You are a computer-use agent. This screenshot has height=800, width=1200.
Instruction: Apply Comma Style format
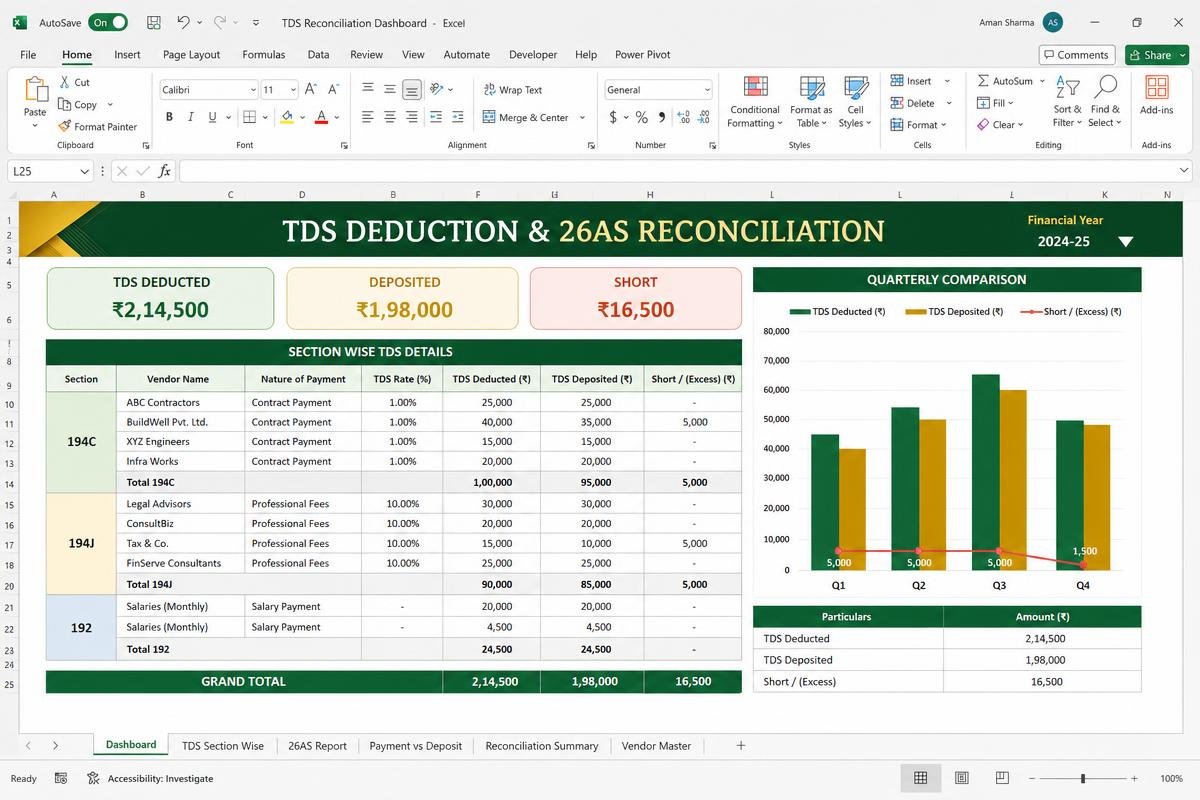(x=661, y=117)
